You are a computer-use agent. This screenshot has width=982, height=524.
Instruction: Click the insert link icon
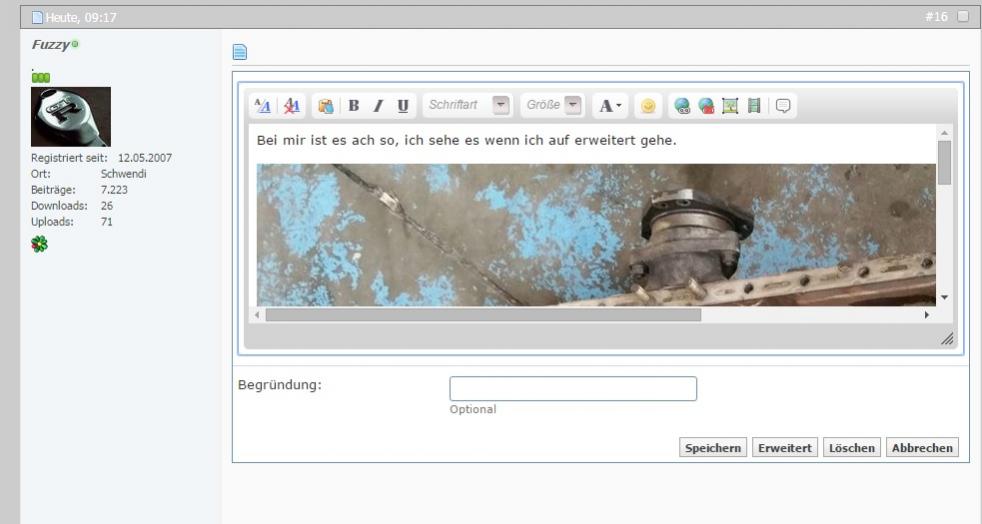point(682,105)
